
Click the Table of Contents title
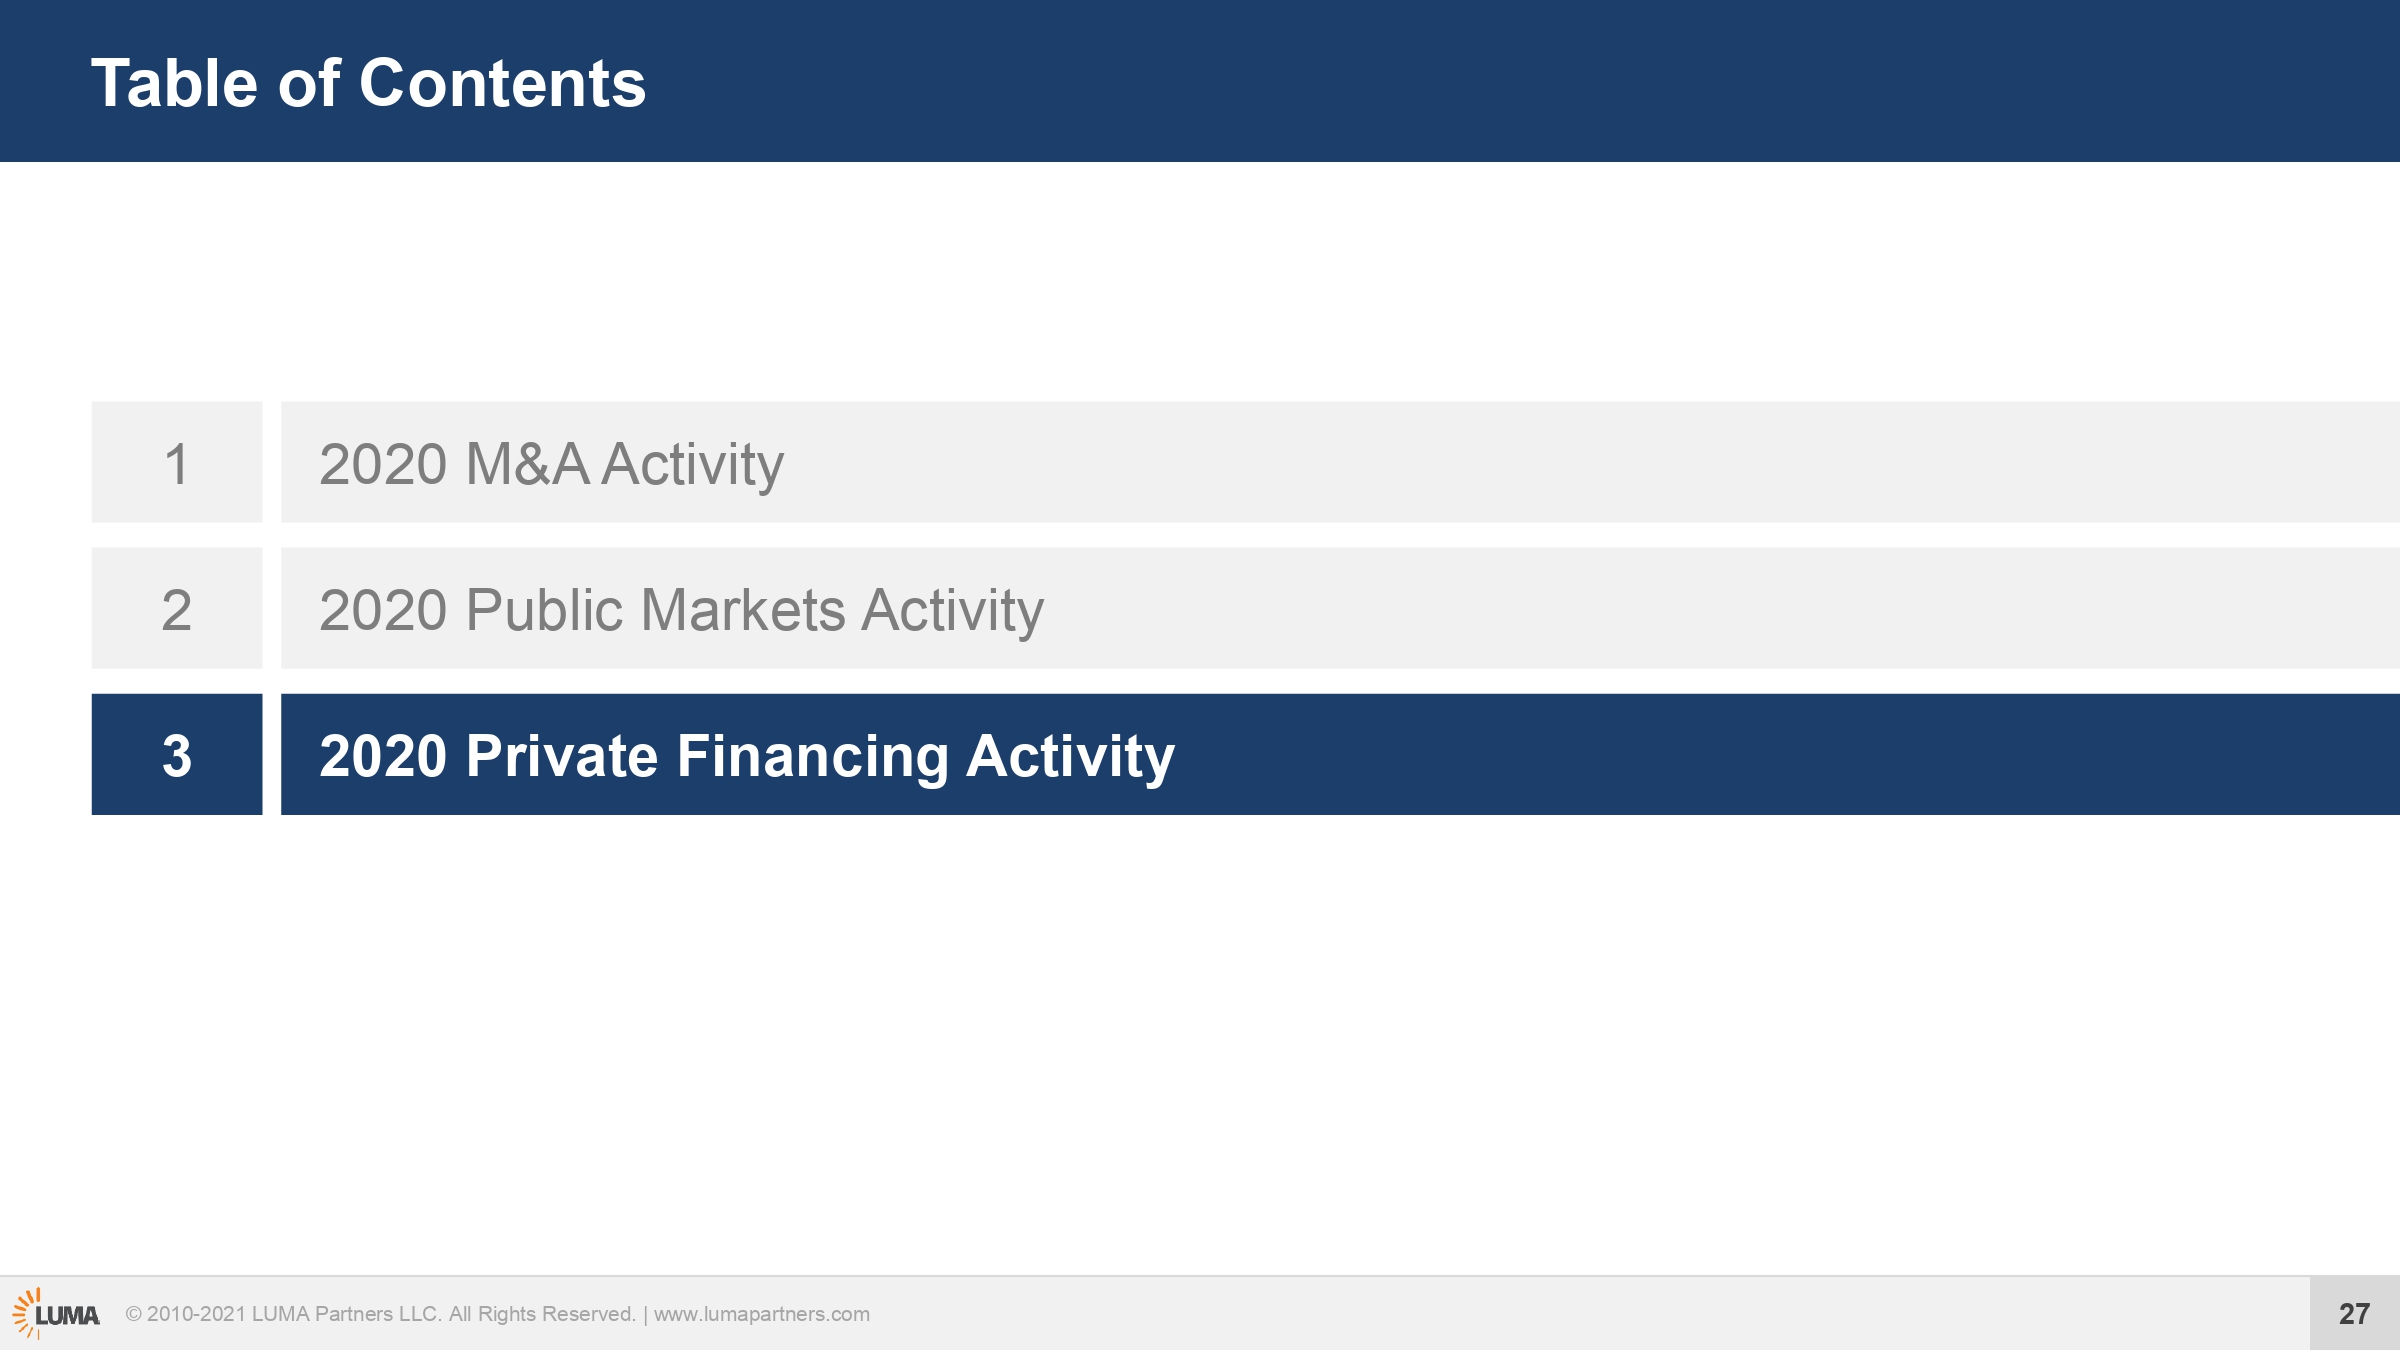tap(369, 82)
